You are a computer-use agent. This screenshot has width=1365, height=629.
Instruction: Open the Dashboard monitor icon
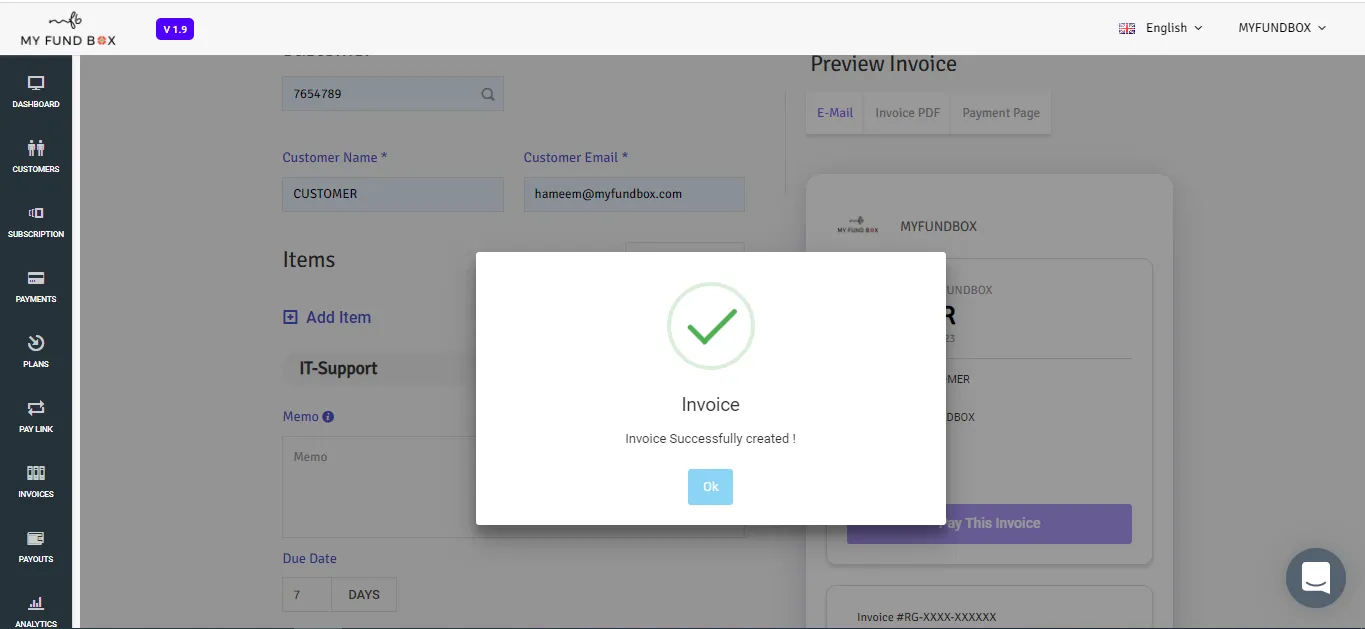(36, 84)
